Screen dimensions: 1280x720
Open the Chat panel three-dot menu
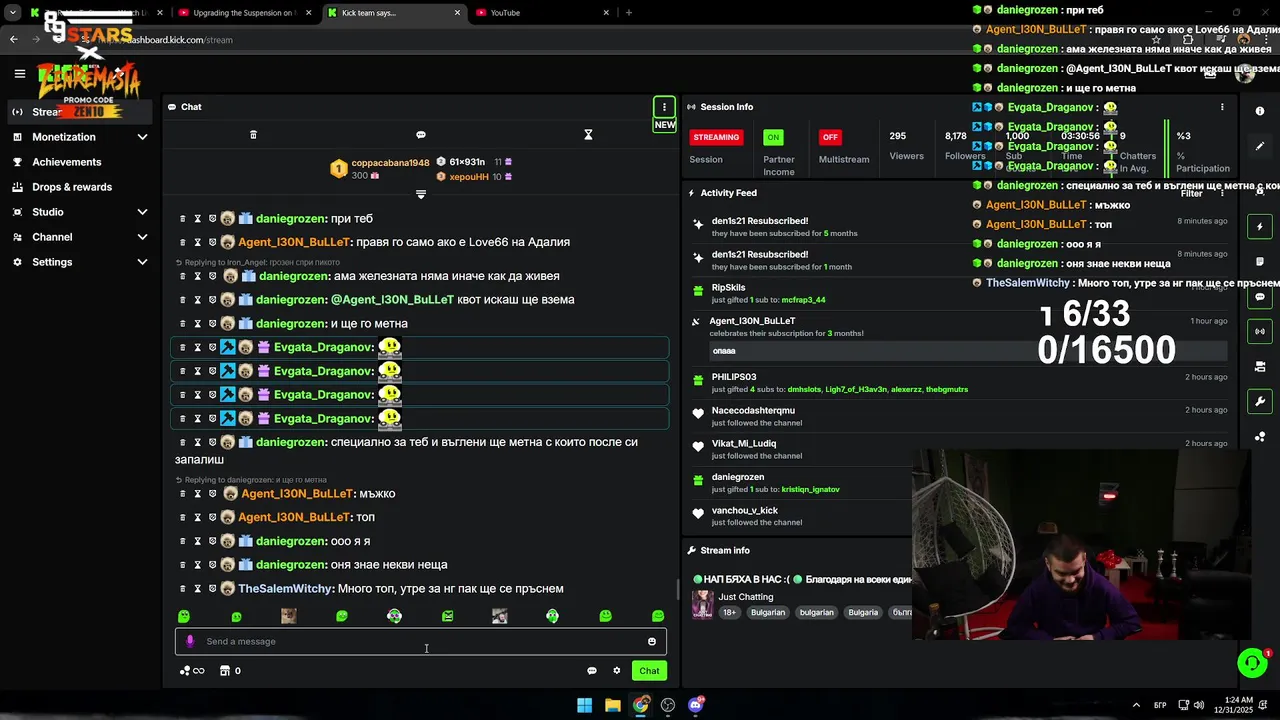(x=664, y=107)
